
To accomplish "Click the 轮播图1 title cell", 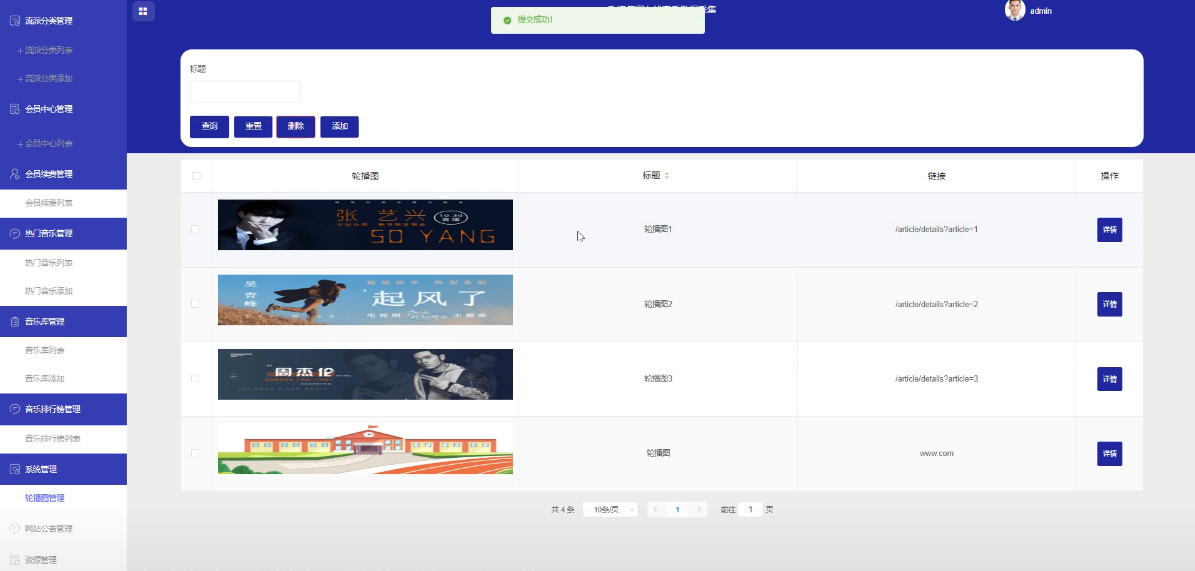I will pos(658,229).
